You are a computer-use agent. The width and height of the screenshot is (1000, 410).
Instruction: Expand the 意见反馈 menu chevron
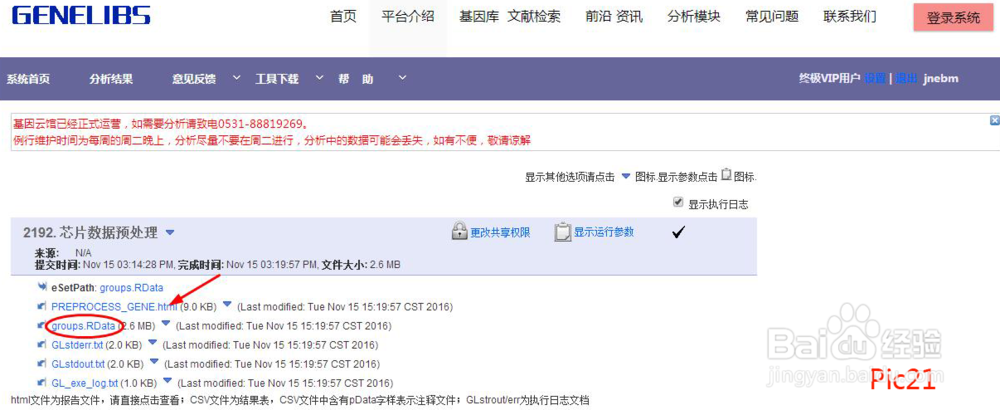[x=236, y=78]
